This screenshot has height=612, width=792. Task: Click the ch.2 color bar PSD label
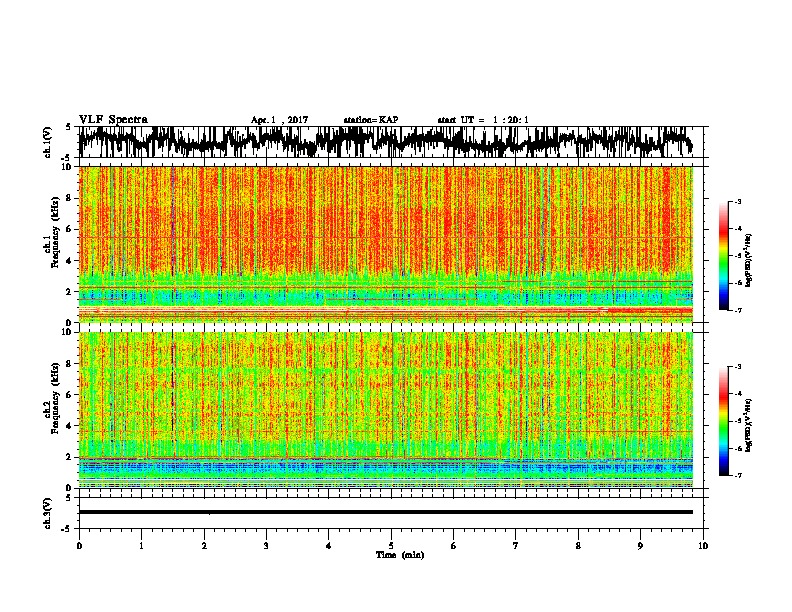click(x=749, y=425)
